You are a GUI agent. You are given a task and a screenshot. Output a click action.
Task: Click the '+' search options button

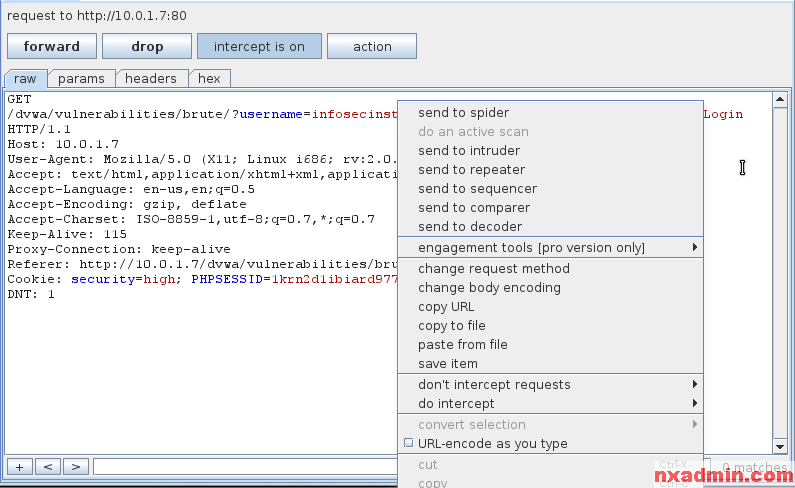20,467
